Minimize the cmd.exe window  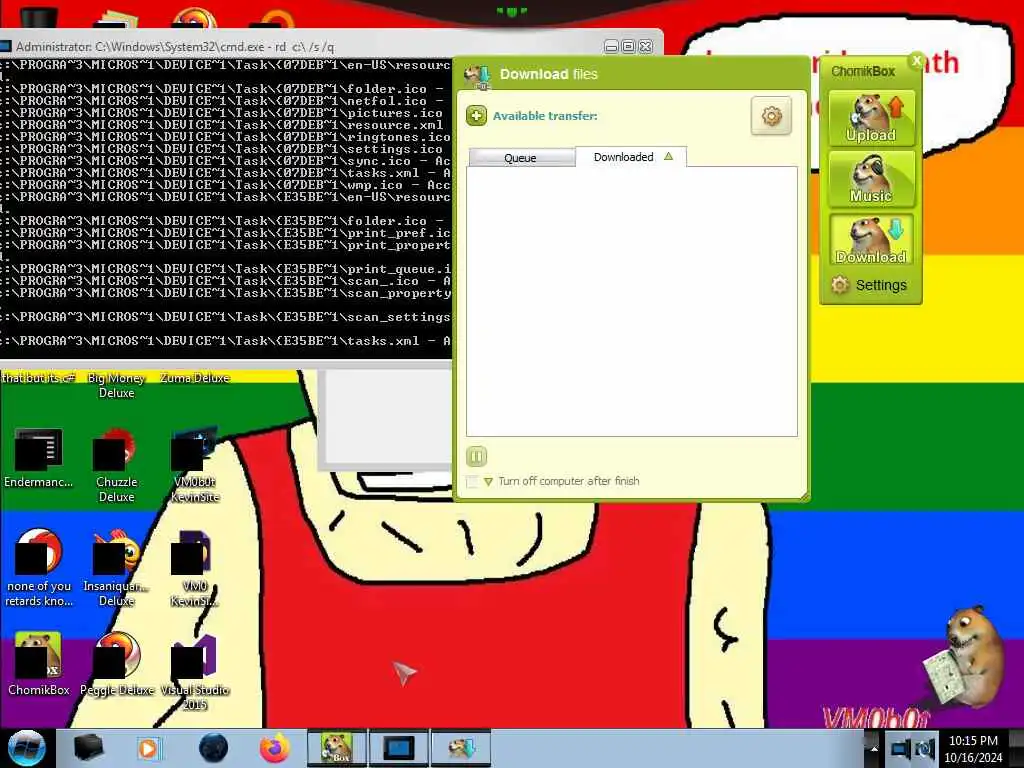click(611, 46)
